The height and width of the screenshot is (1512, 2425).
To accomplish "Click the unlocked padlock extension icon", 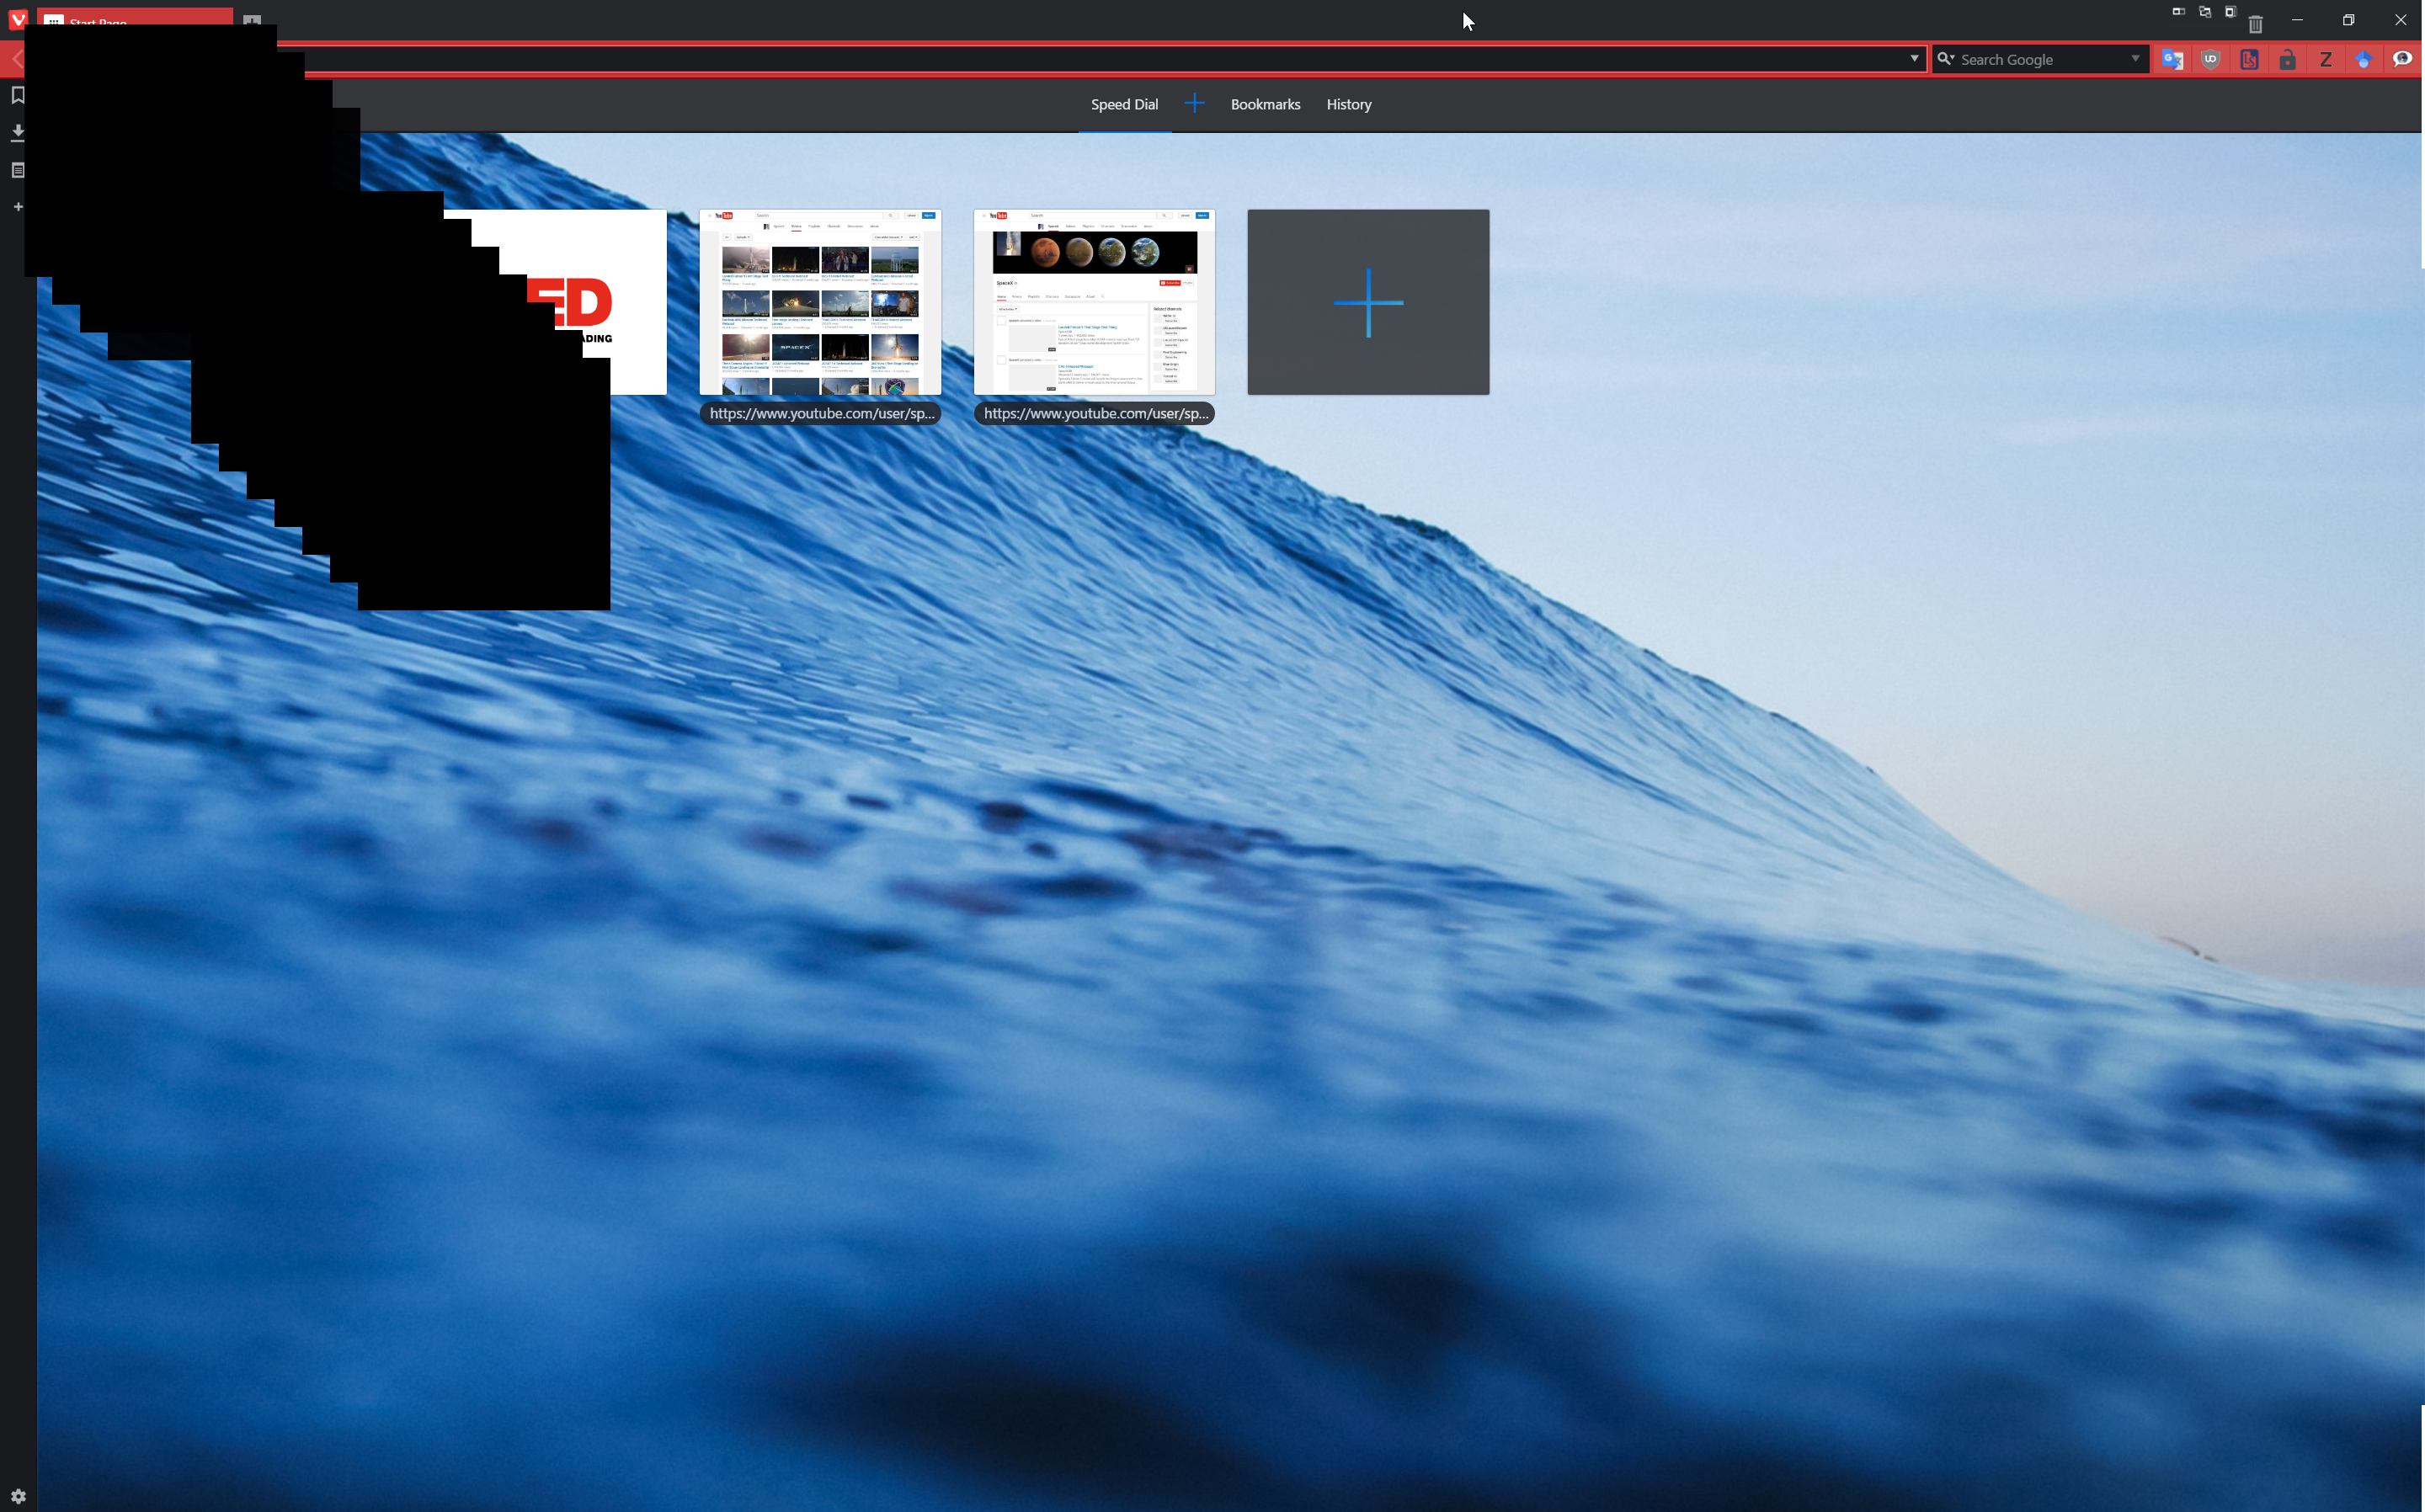I will (2287, 59).
